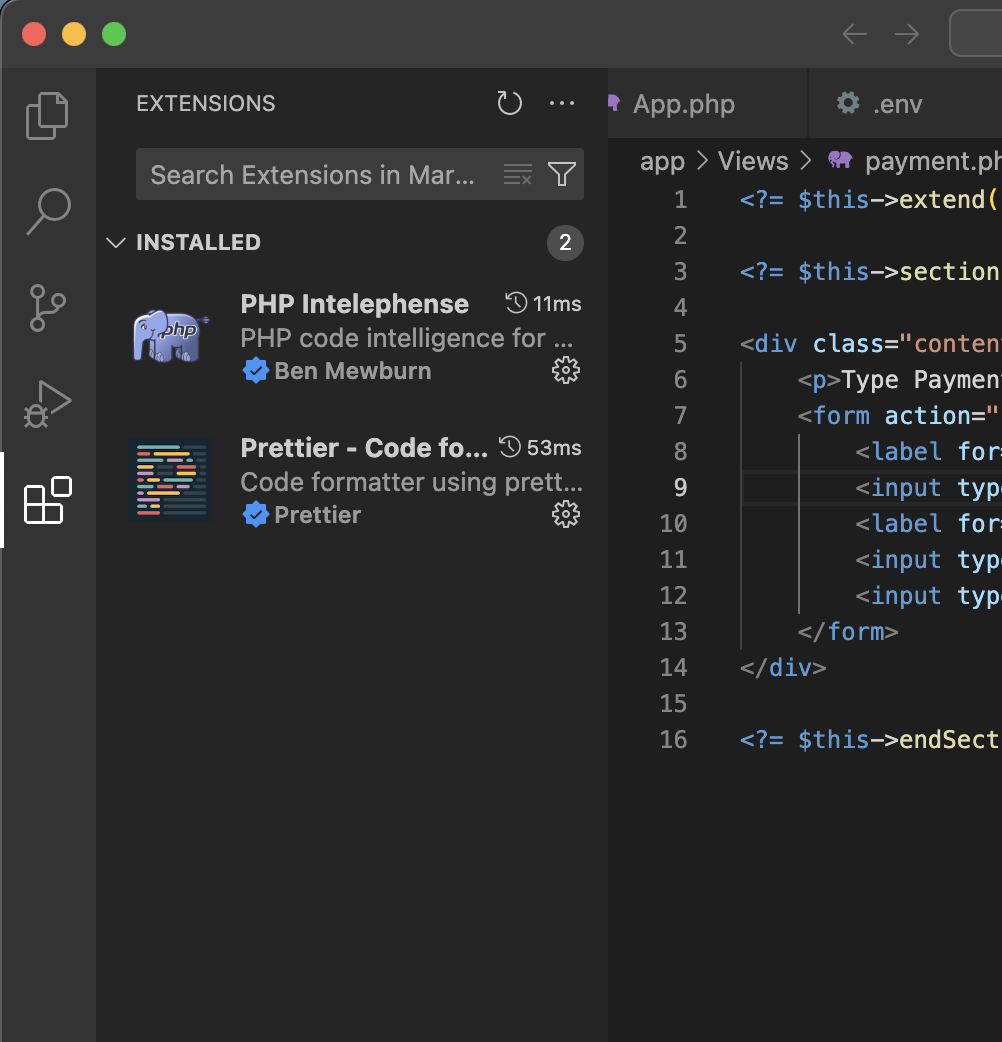Switch to the .env tab
The image size is (1002, 1042).
pos(897,104)
